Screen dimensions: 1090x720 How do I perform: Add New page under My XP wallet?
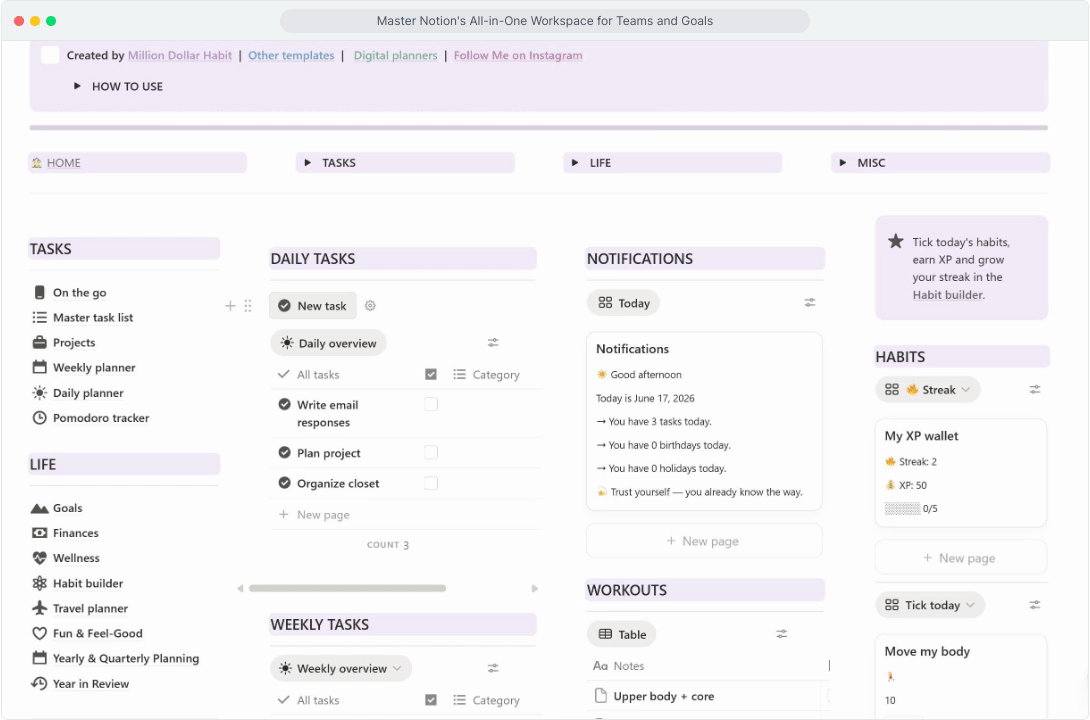[x=961, y=558]
